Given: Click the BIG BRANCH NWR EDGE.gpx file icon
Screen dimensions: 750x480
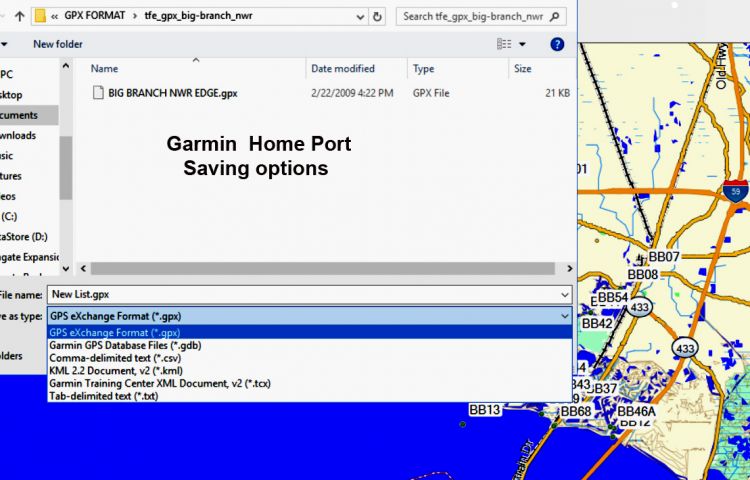Looking at the screenshot, I should 98,92.
